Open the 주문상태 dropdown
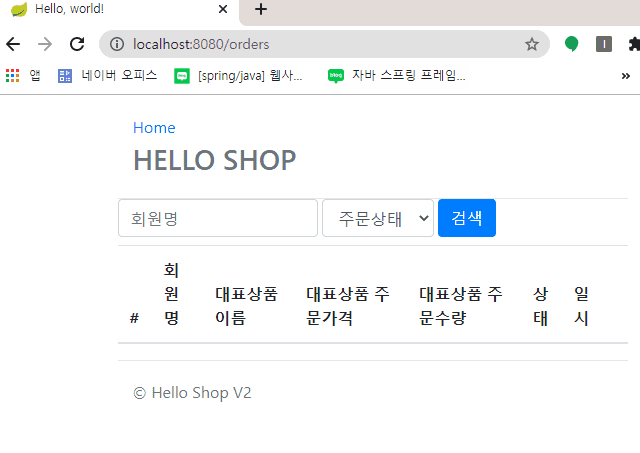The height and width of the screenshot is (453, 640). click(378, 218)
